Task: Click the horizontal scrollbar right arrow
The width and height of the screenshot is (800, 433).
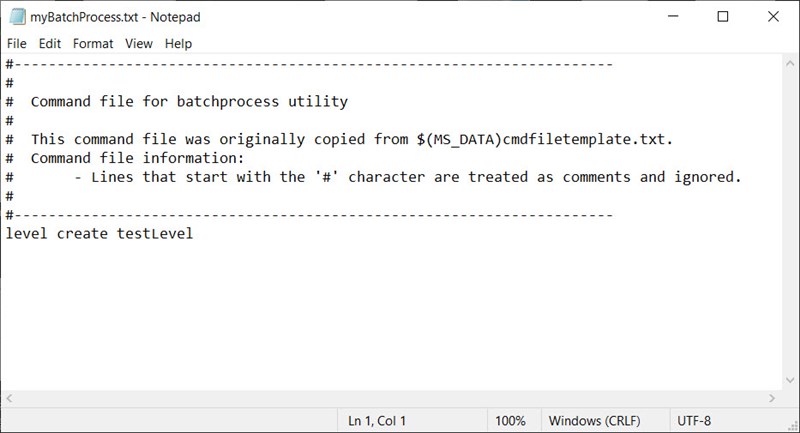Action: [772, 398]
